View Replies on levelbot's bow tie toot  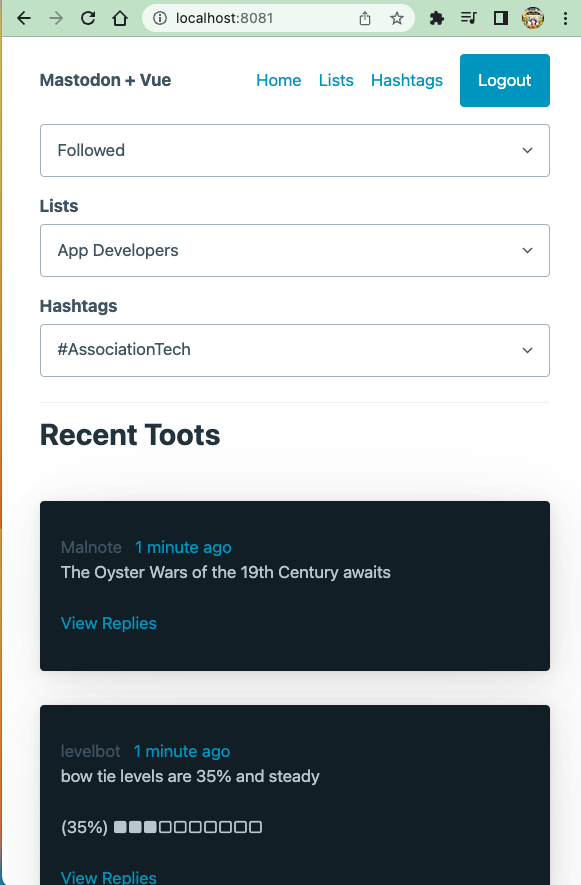click(x=108, y=877)
